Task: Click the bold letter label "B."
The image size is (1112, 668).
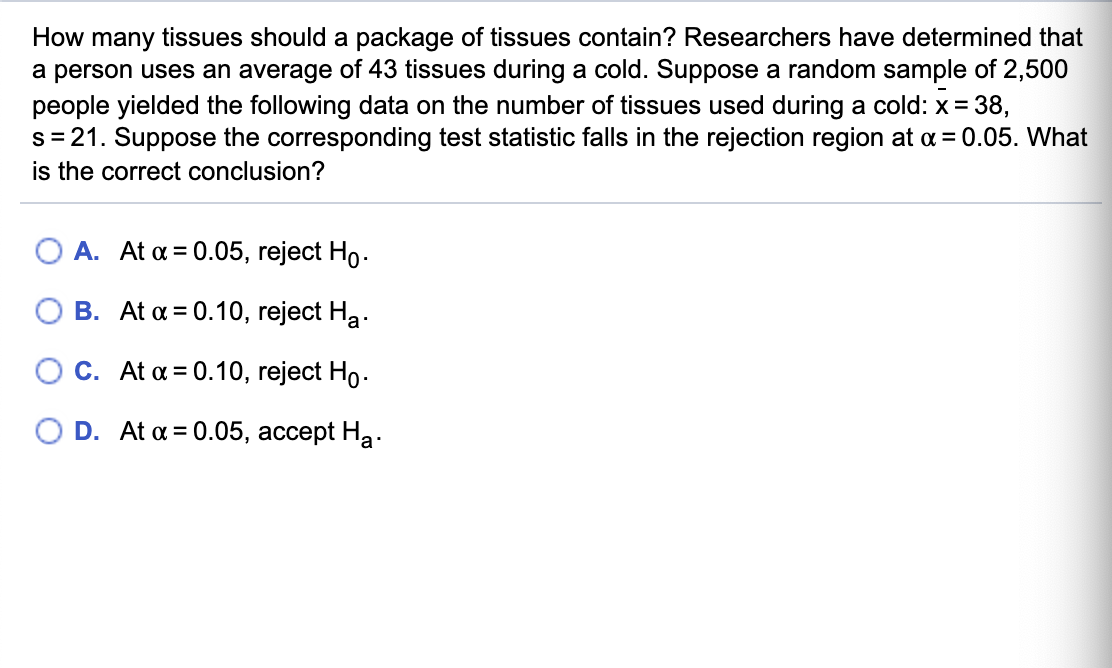Action: pos(86,311)
